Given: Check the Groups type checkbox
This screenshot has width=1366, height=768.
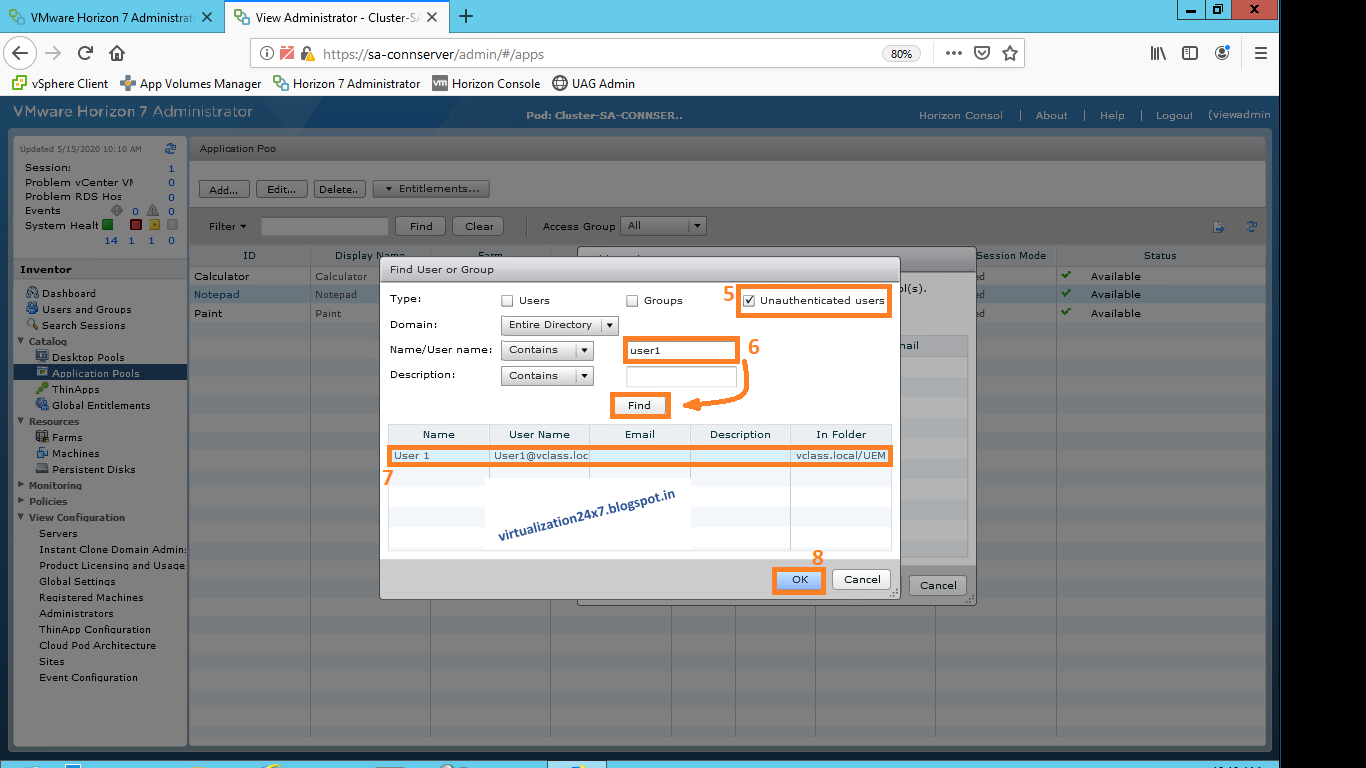Looking at the screenshot, I should [x=632, y=300].
